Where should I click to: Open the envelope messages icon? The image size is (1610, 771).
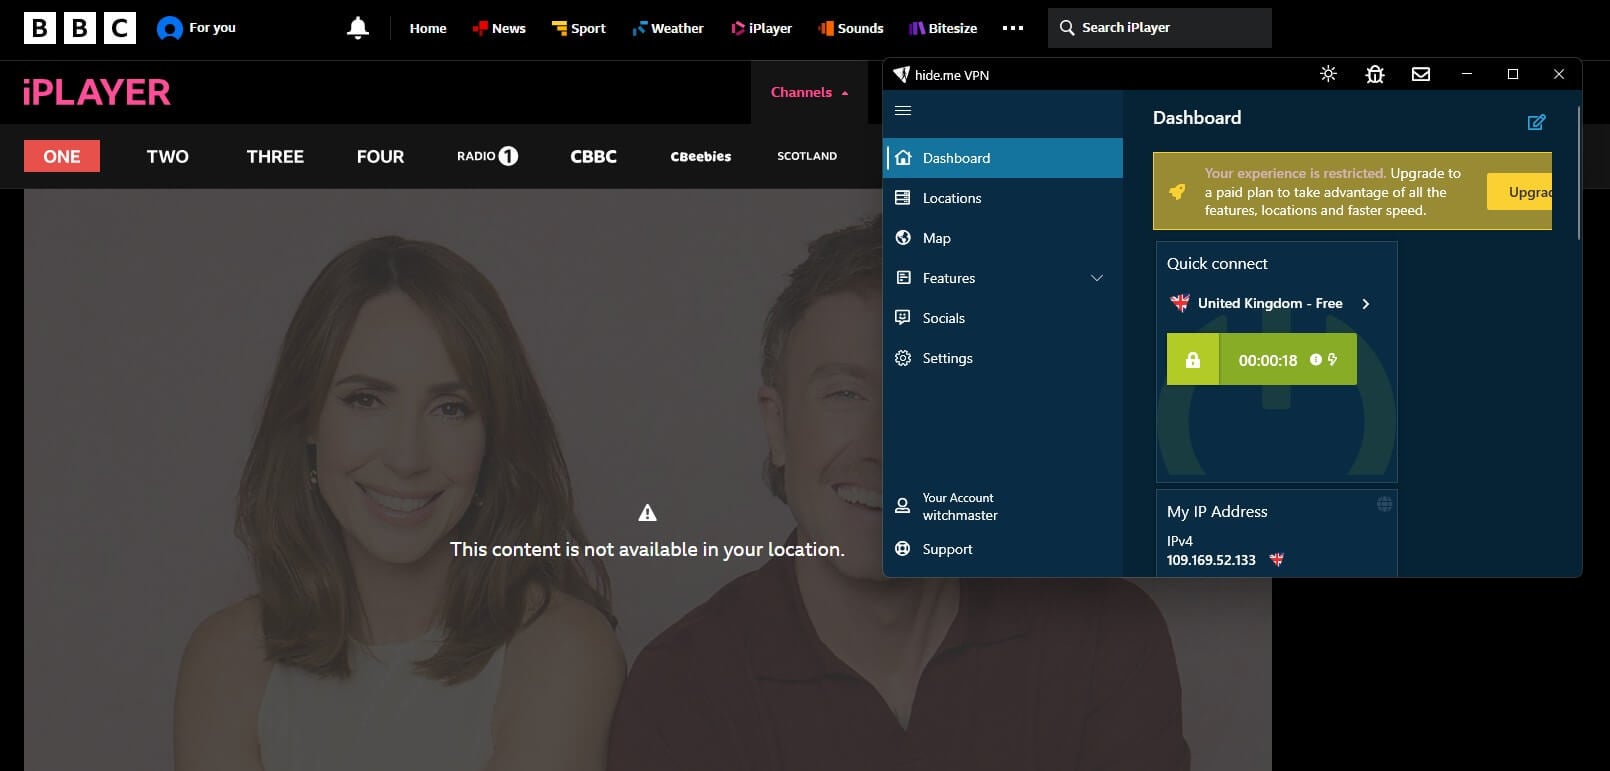click(x=1421, y=74)
